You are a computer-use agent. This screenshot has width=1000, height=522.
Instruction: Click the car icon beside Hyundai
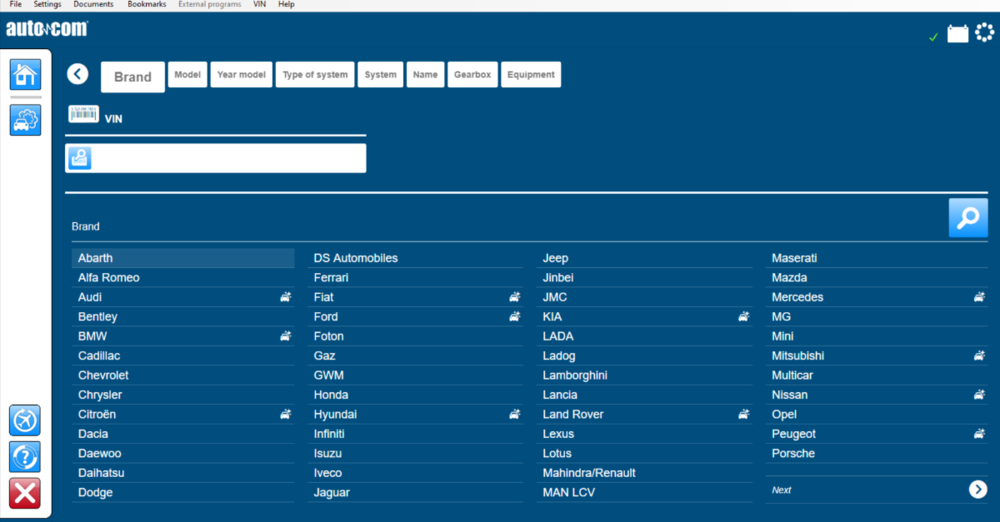[x=515, y=414]
